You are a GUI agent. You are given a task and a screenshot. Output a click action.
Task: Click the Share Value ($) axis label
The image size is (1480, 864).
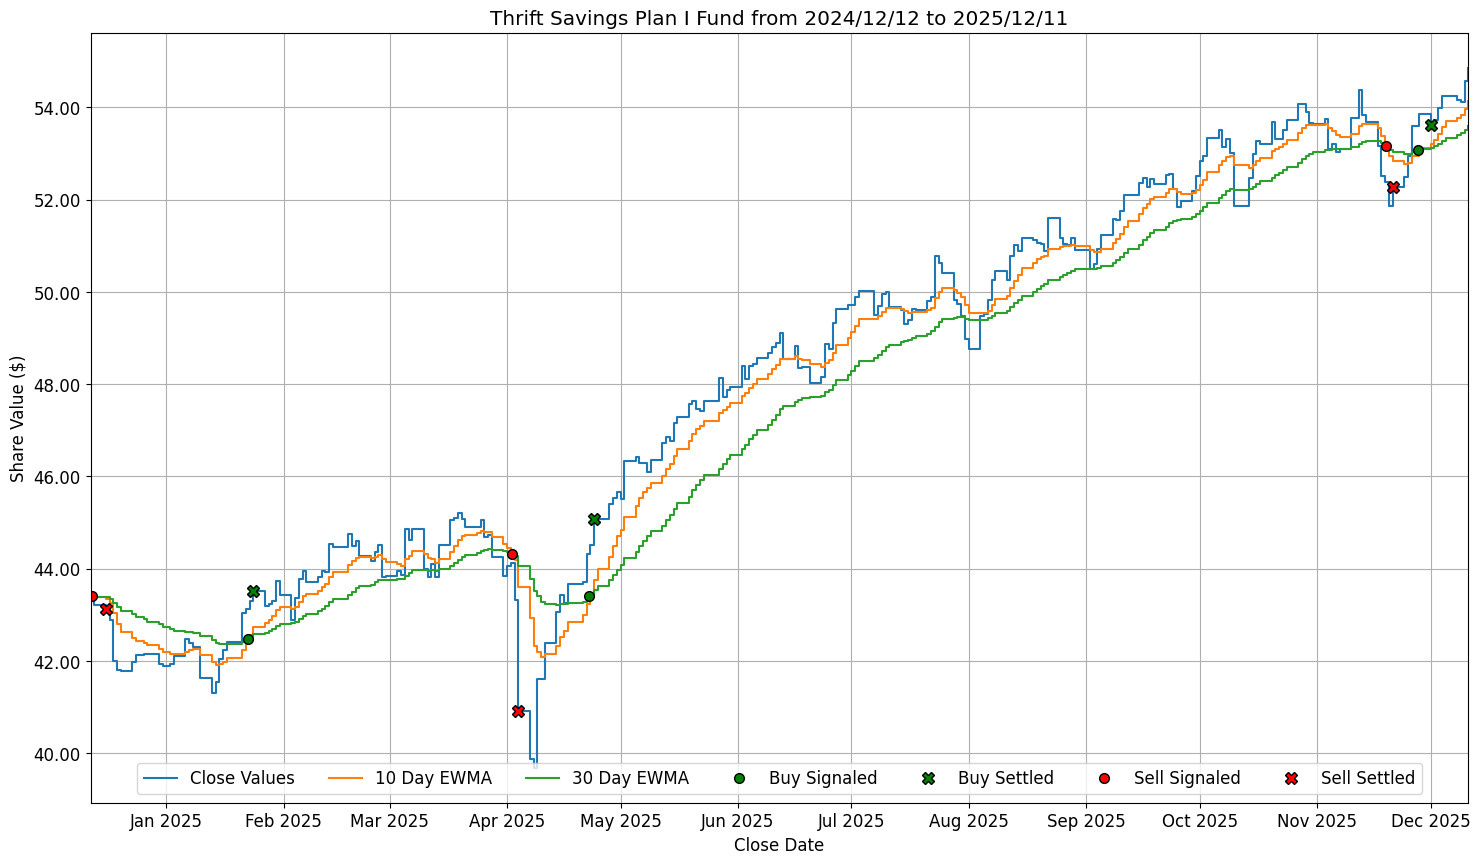(x=18, y=418)
